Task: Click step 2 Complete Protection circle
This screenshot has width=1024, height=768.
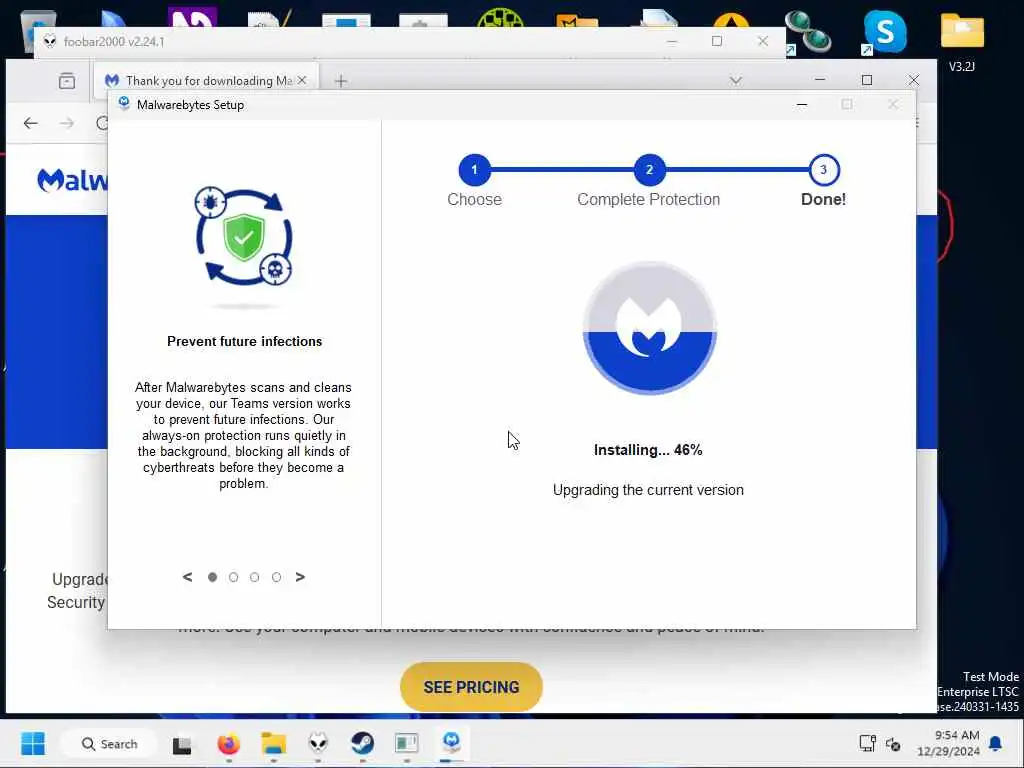Action: [649, 170]
